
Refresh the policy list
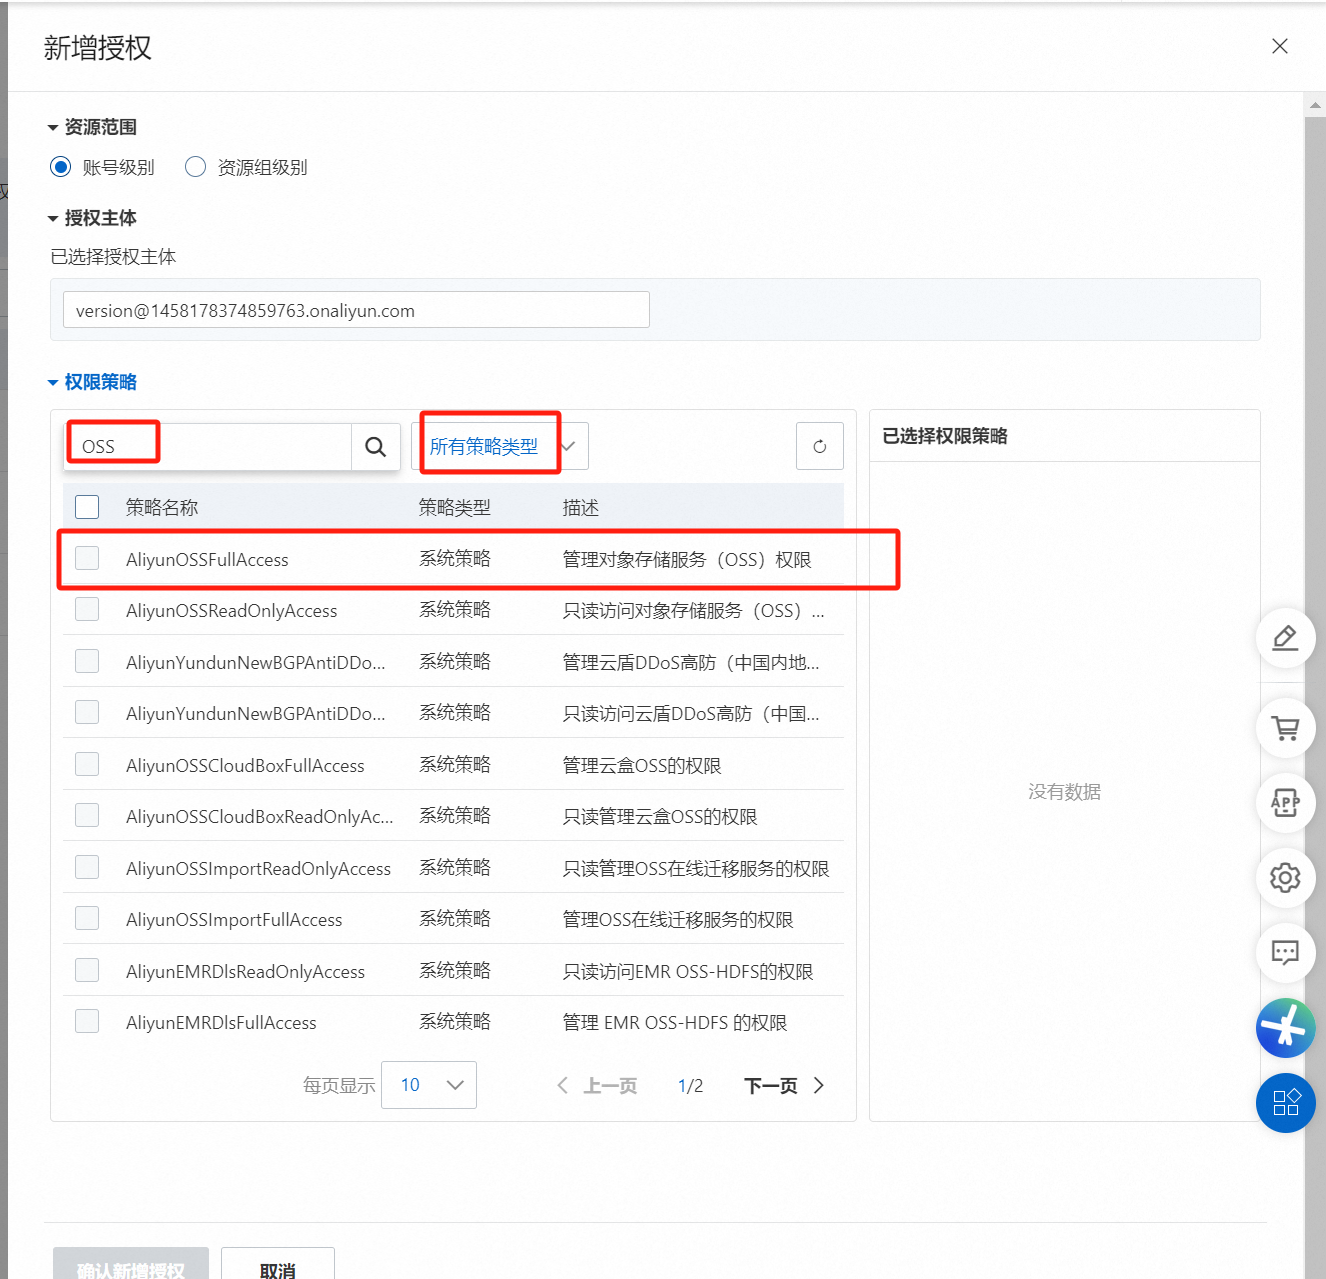(819, 446)
